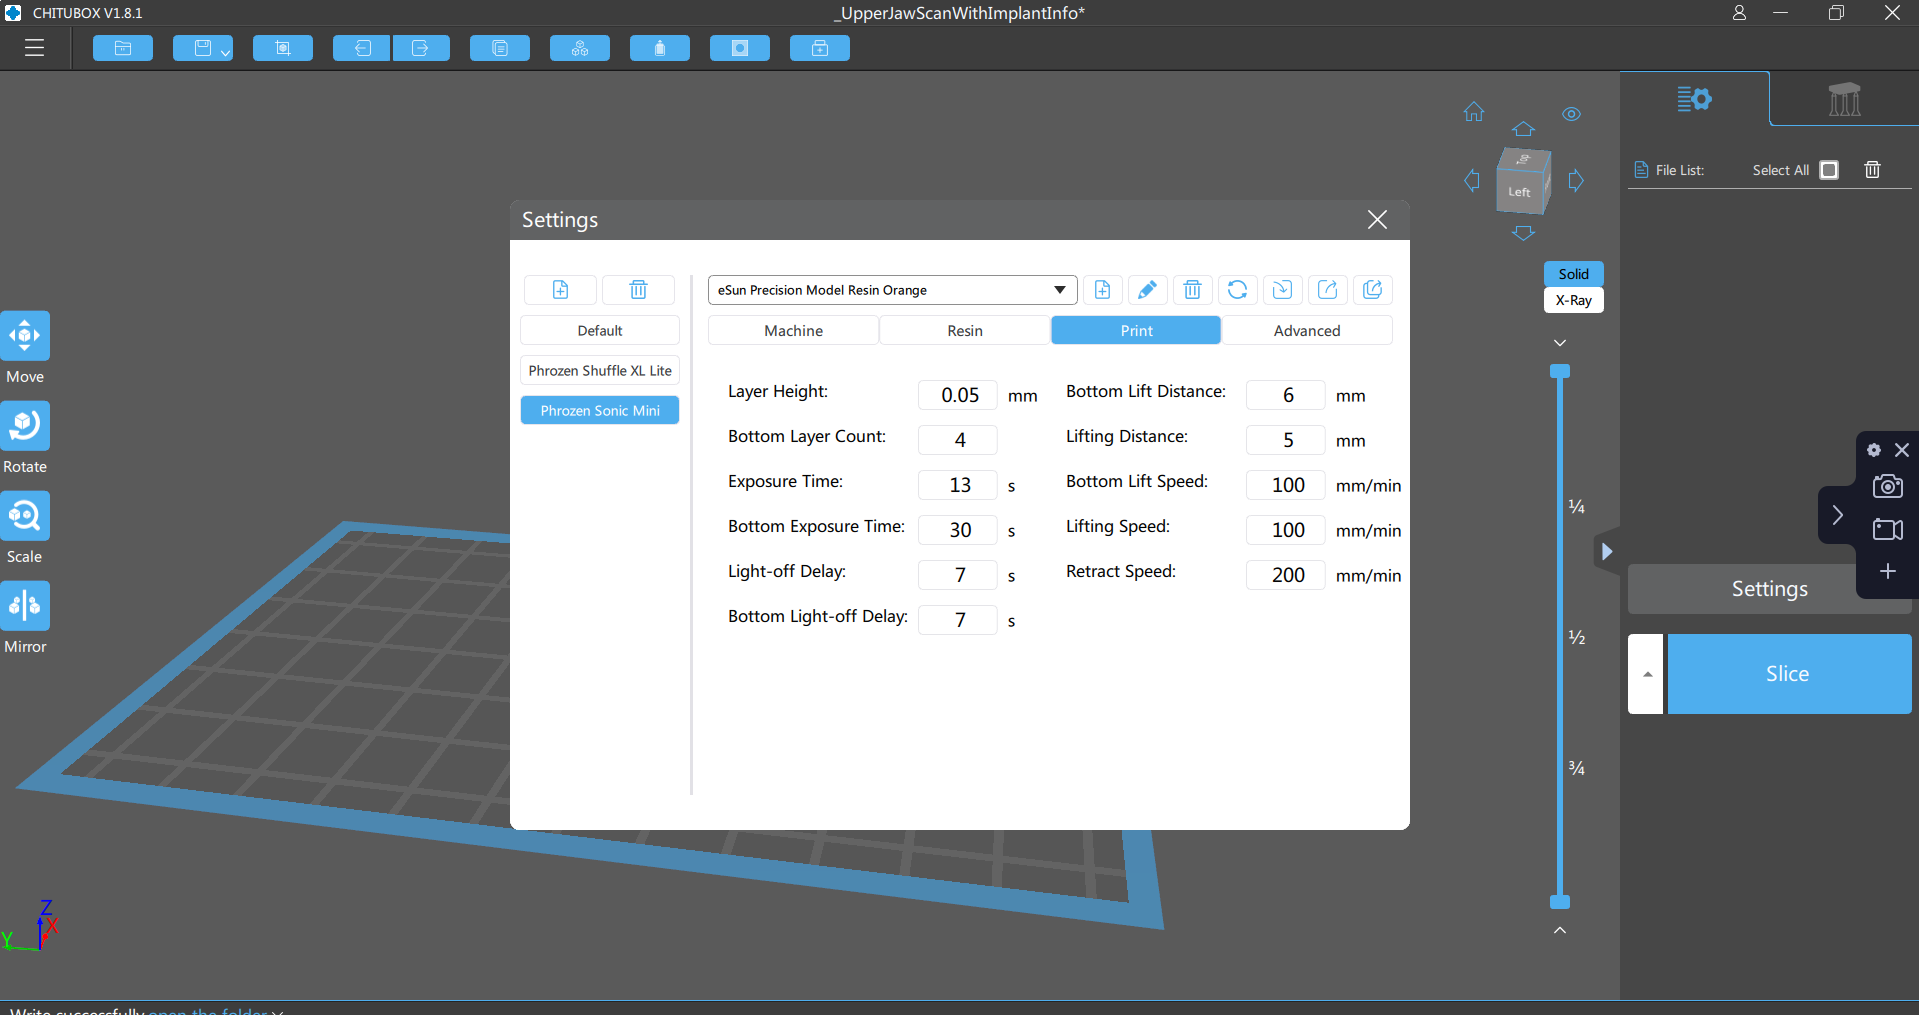Select the Phrozen Shuffle XL Lite profile
The image size is (1919, 1015).
pos(600,371)
